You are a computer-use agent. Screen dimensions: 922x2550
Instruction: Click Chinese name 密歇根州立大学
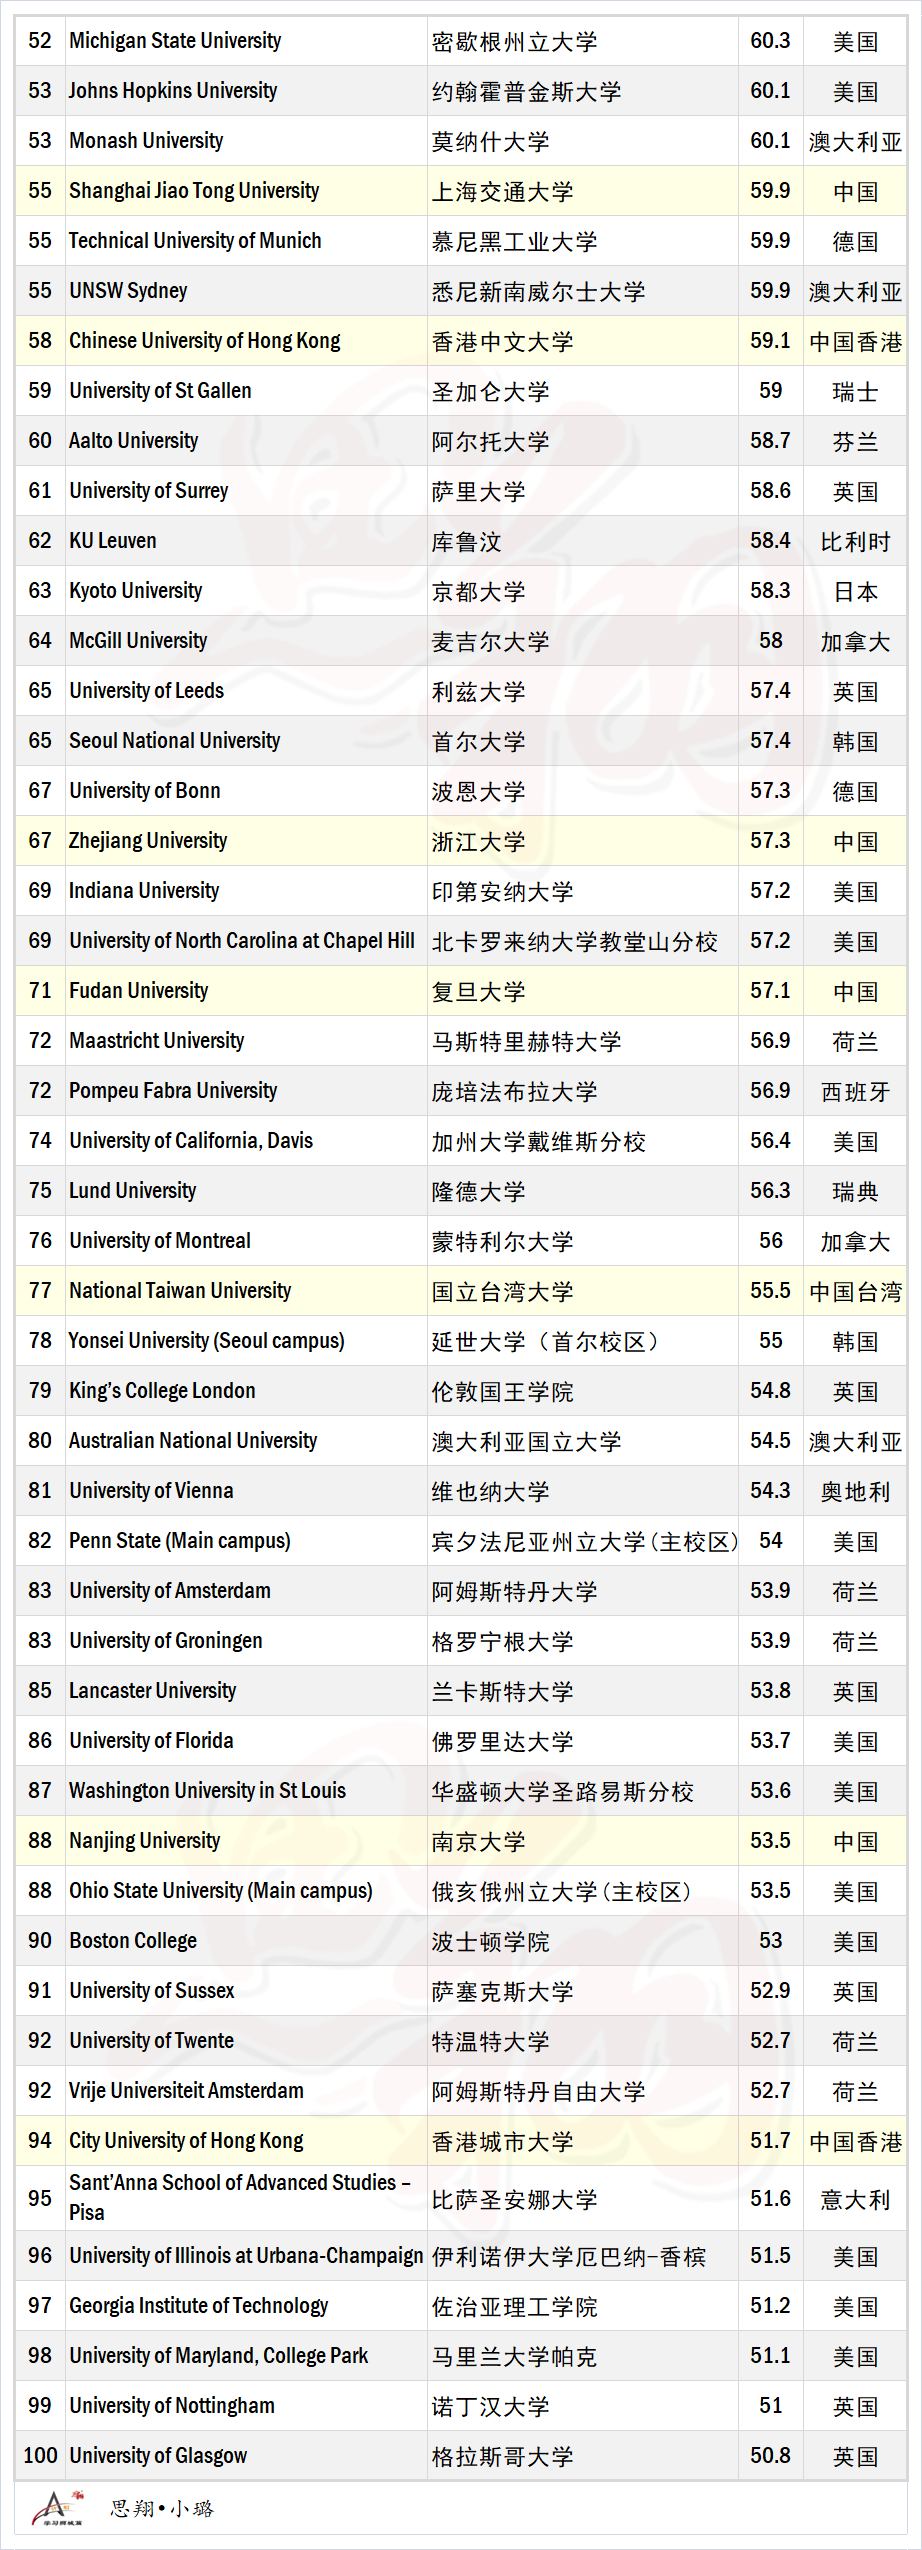(514, 42)
